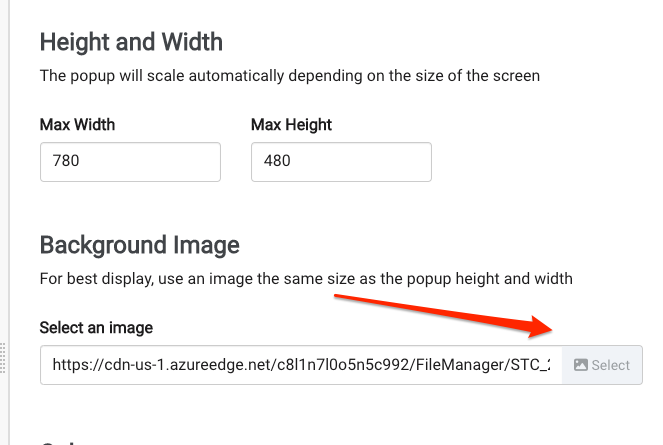Viewport: 663px width, 445px height.
Task: Focus the Max Height field showing 480
Action: (341, 162)
